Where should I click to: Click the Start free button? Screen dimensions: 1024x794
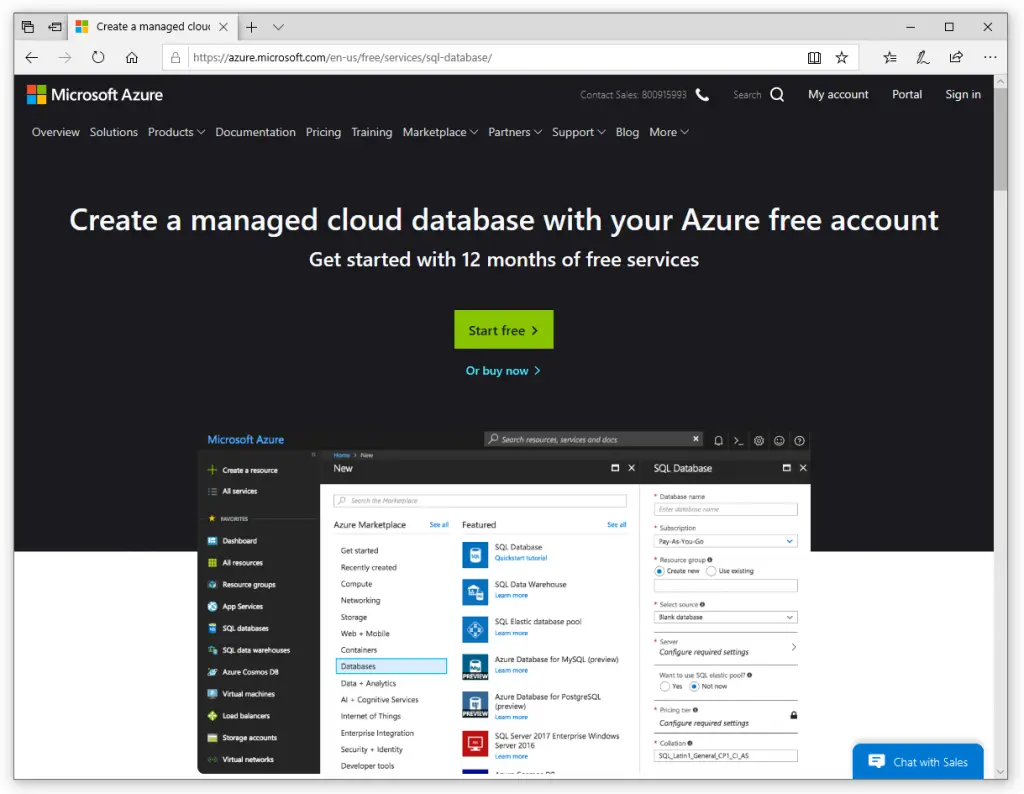[x=504, y=330]
